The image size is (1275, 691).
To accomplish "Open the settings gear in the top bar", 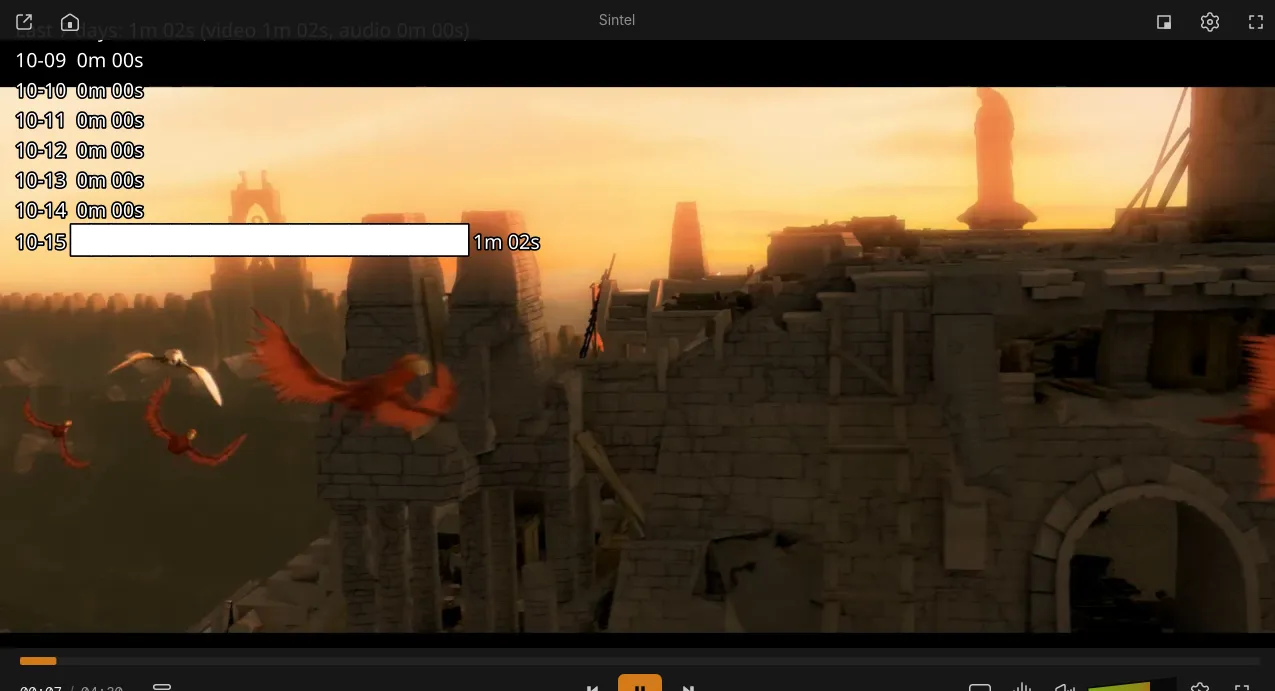I will [1210, 22].
